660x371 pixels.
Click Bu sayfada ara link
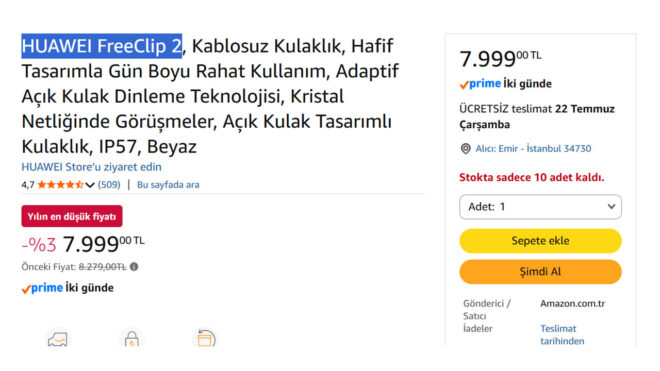click(x=168, y=184)
